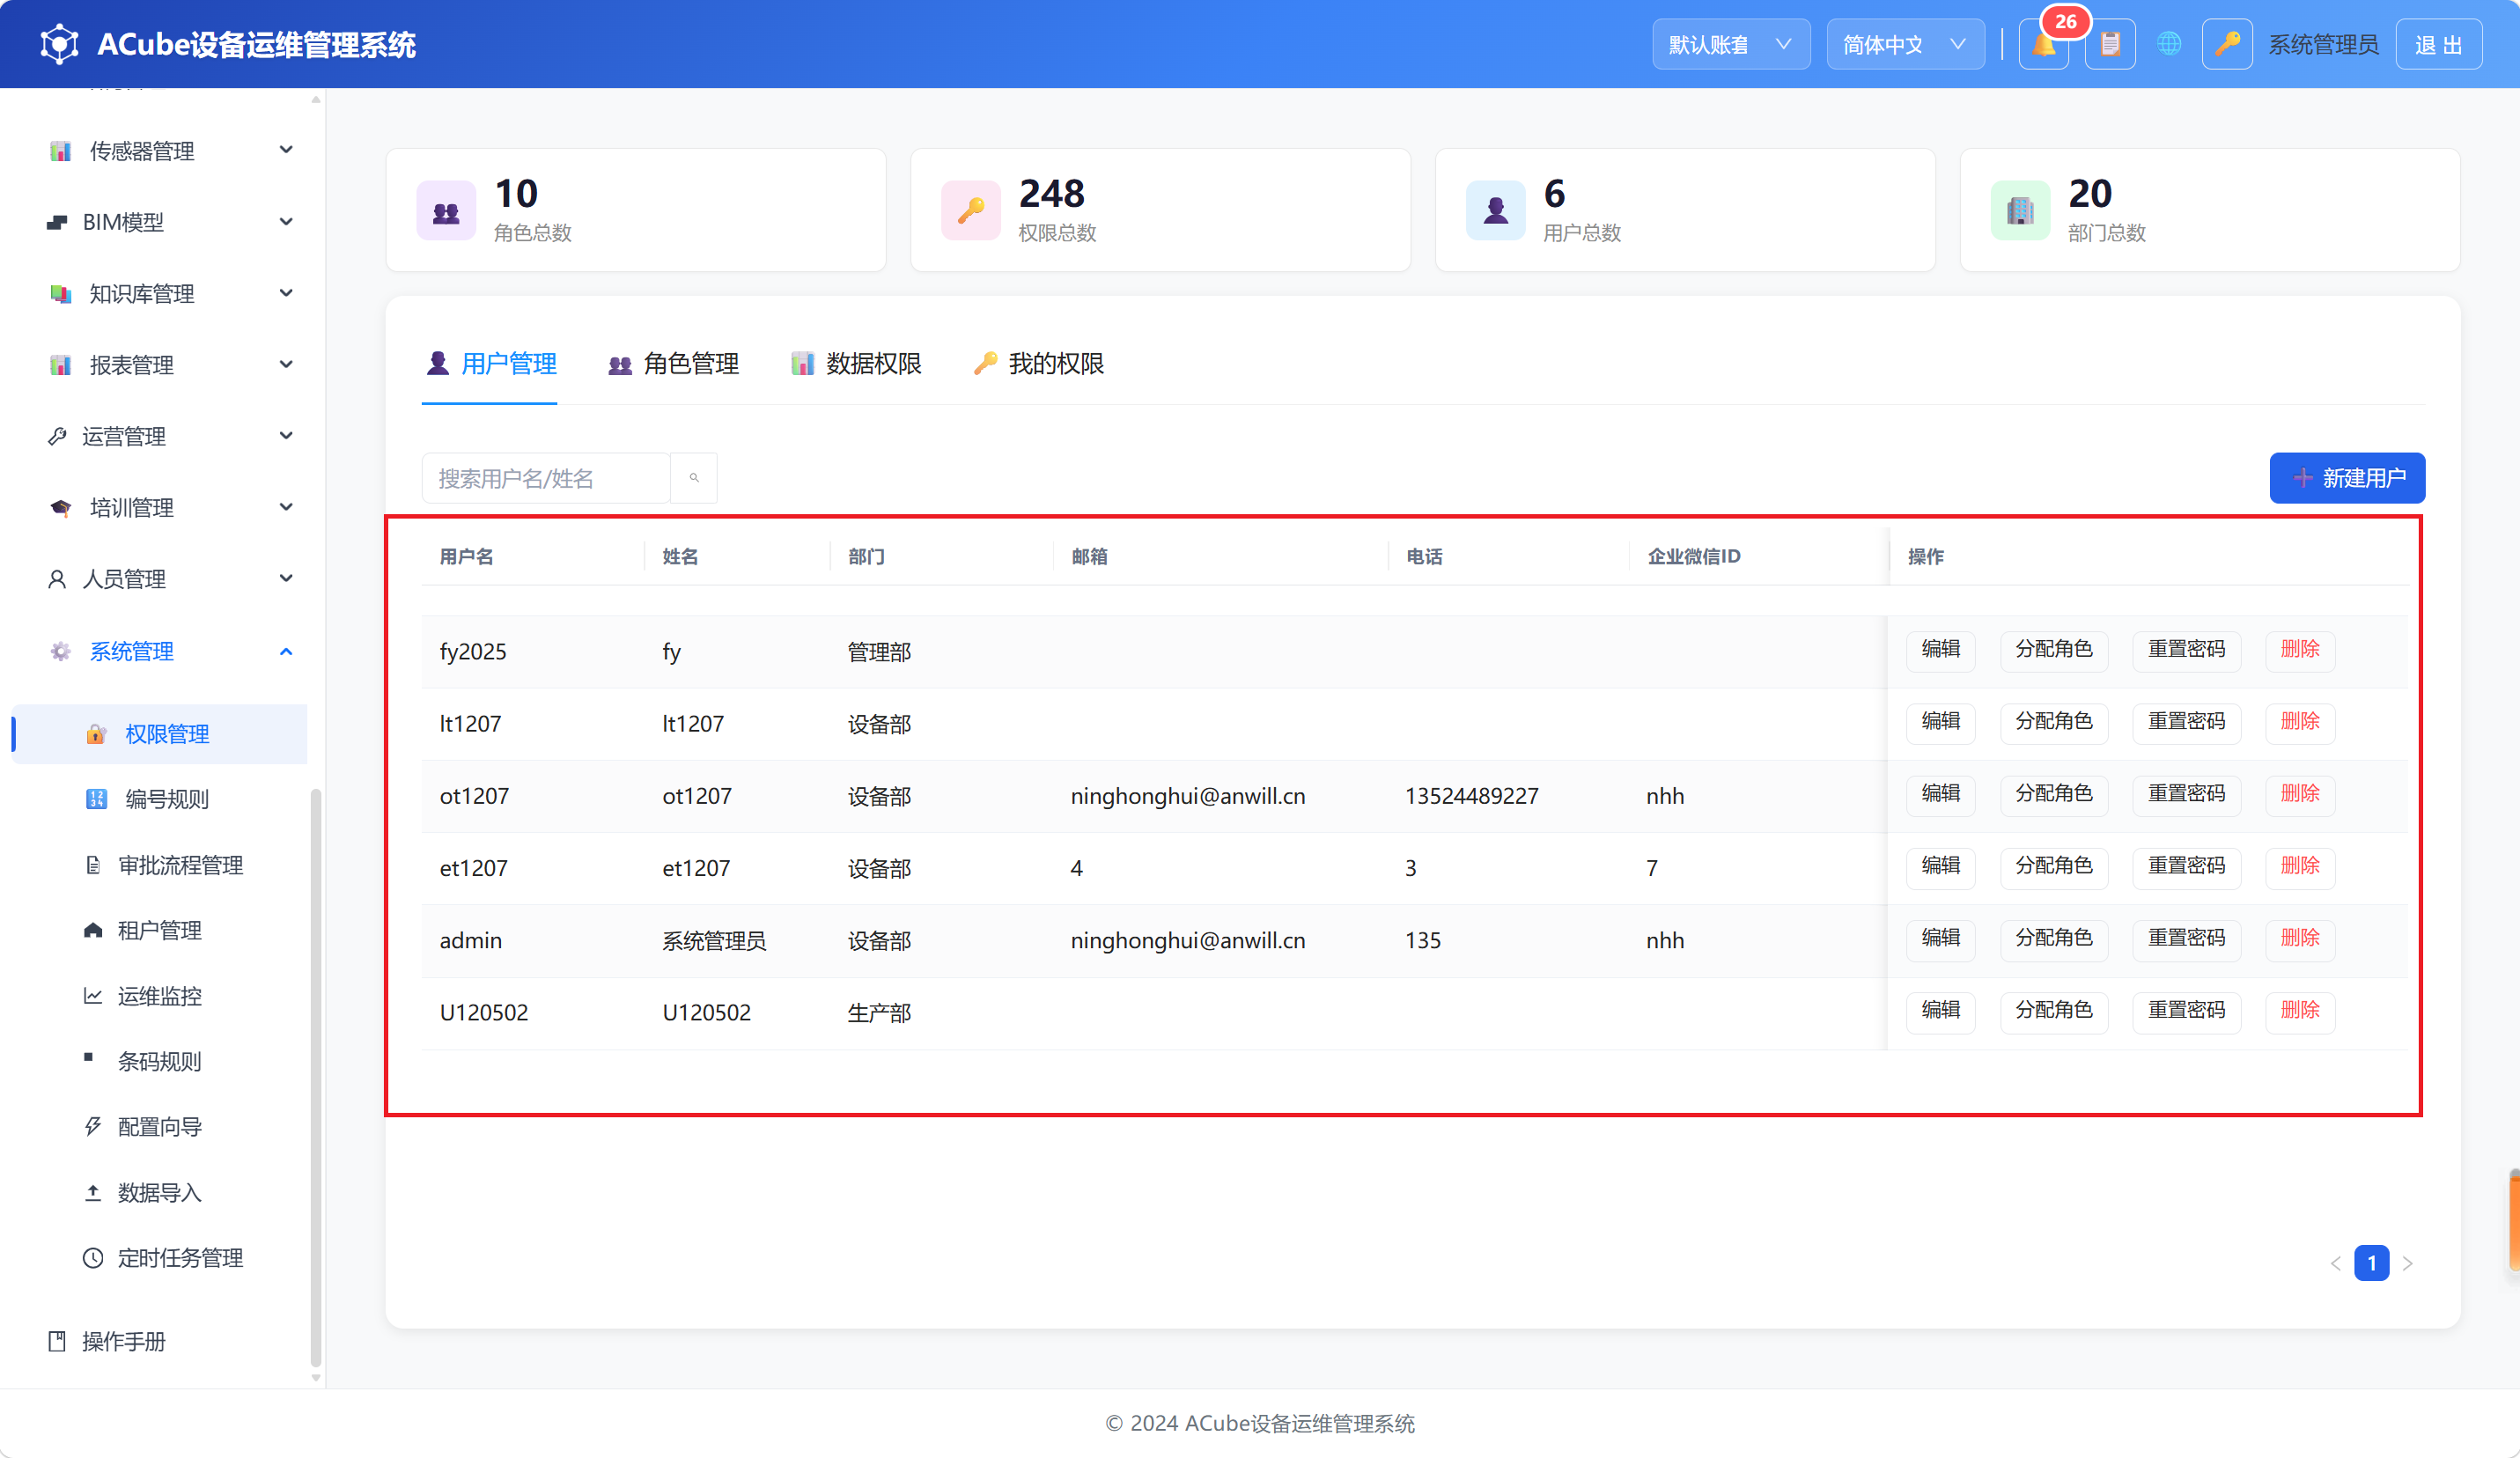Viewport: 2520px width, 1458px height.
Task: Click the search magnifier button
Action: (694, 478)
